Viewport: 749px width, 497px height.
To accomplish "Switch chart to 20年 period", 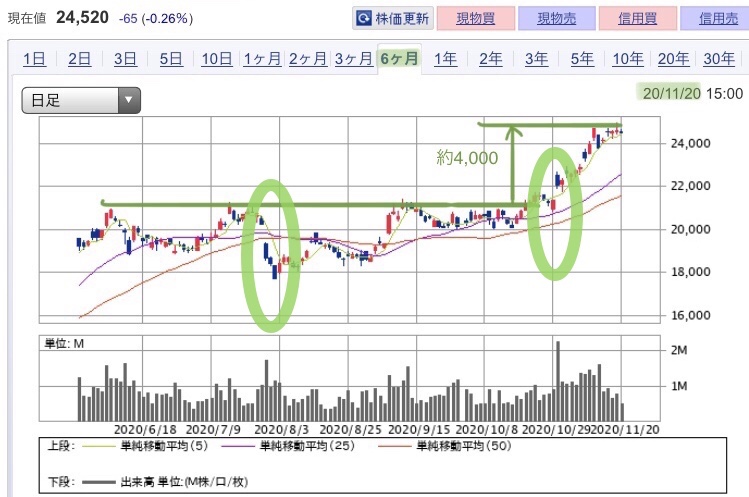I will (674, 59).
